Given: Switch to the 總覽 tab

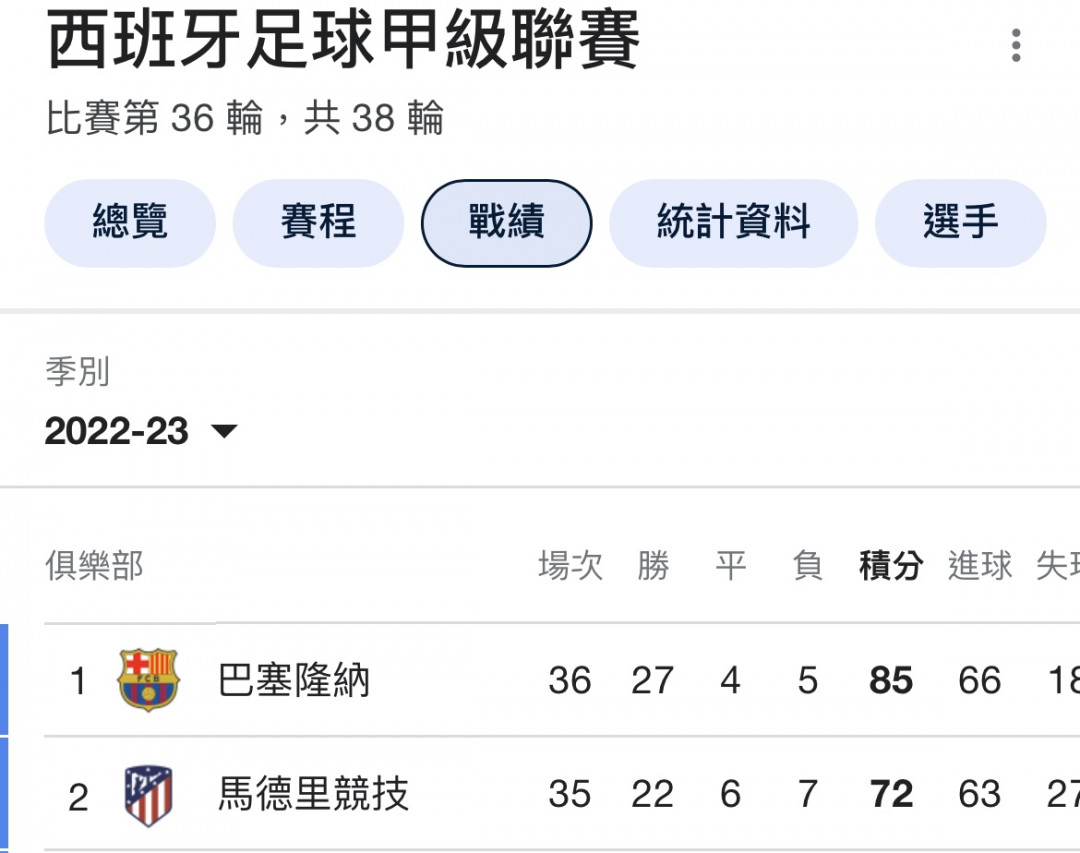Looking at the screenshot, I should 130,223.
